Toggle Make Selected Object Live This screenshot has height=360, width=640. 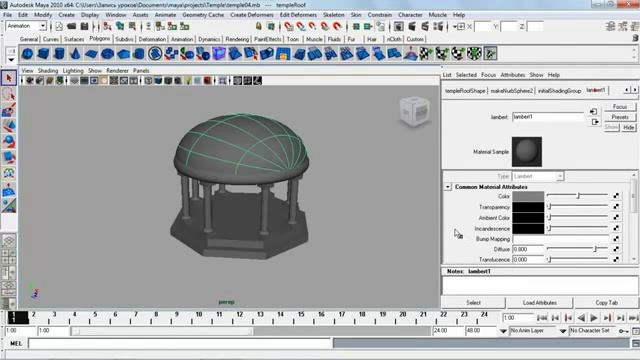[337, 27]
